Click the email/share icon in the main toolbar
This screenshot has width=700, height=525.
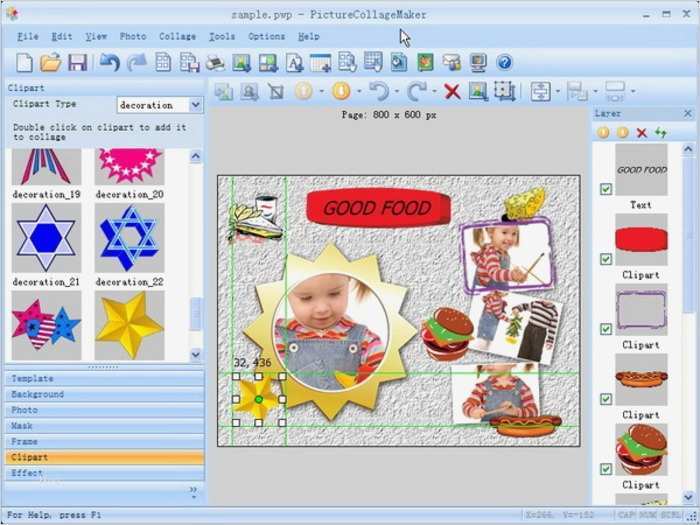tap(451, 62)
